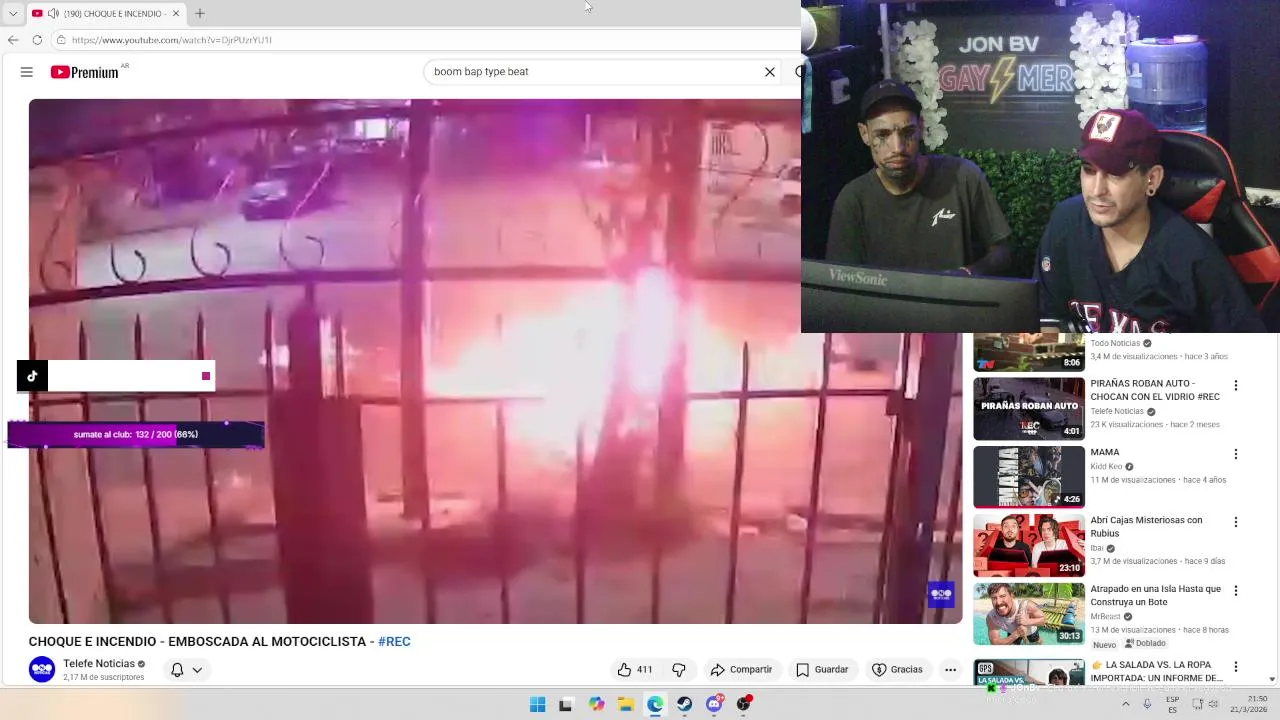Dislike the video with thumbs down
This screenshot has height=720, width=1280.
[679, 670]
